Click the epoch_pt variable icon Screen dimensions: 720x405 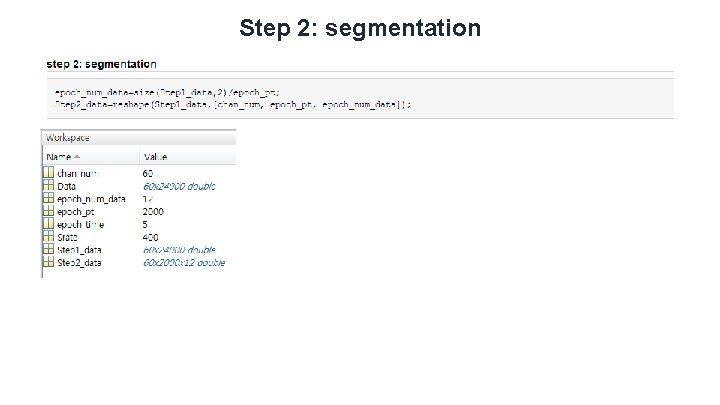(x=49, y=211)
